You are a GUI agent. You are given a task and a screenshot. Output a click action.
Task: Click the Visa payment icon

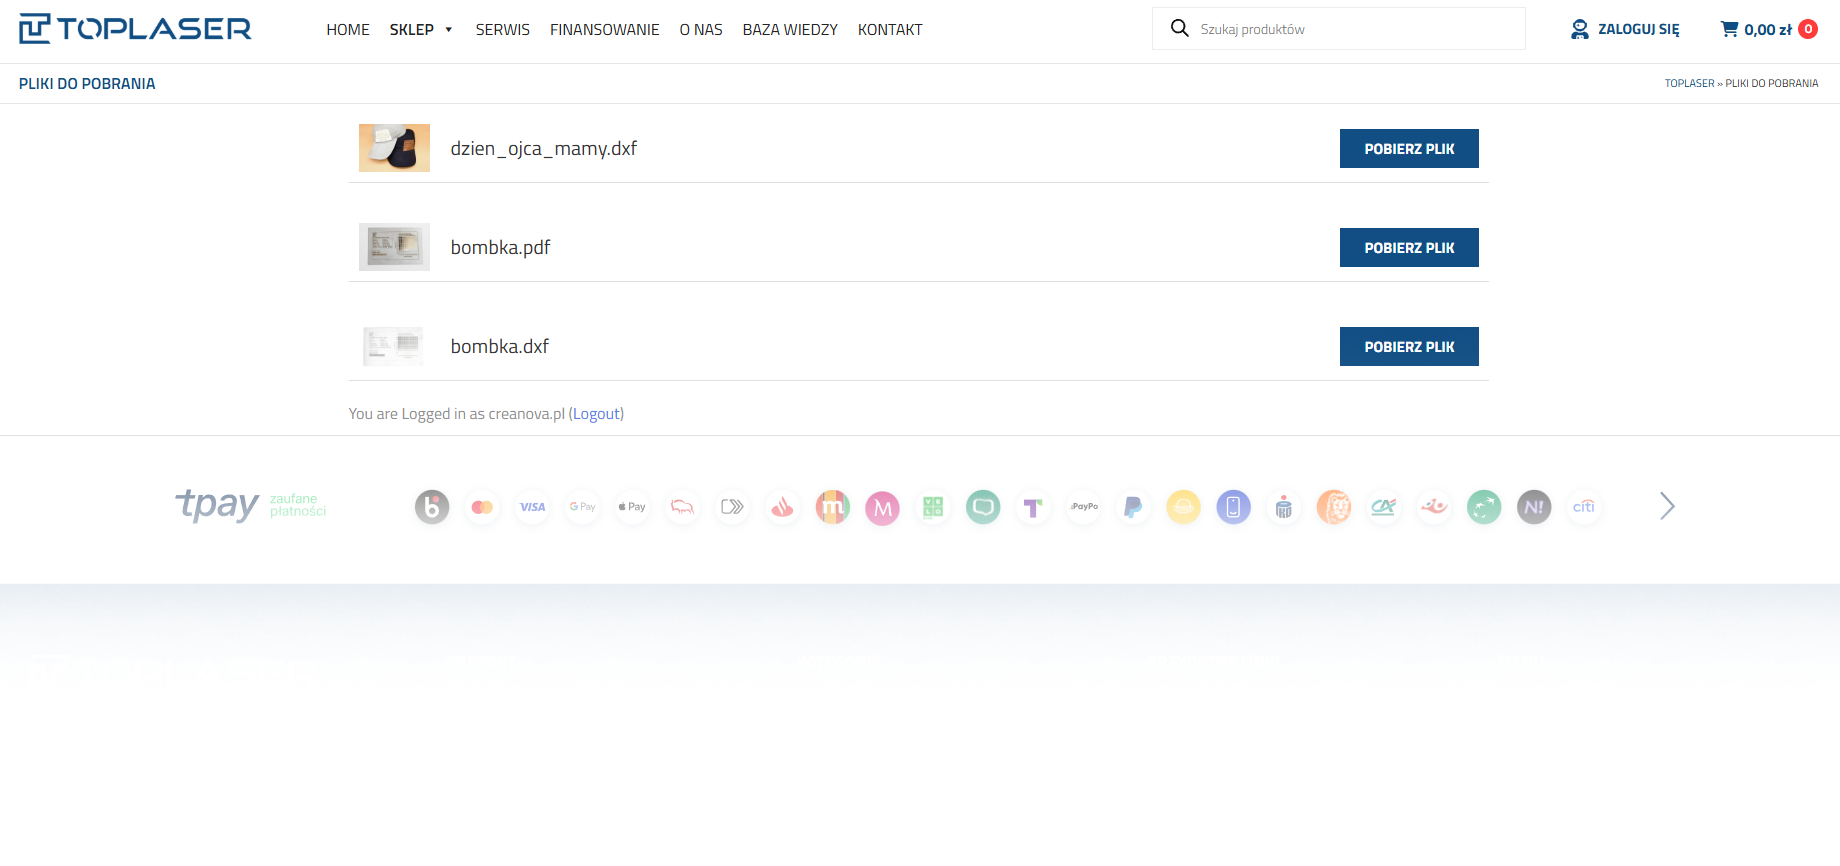(532, 507)
